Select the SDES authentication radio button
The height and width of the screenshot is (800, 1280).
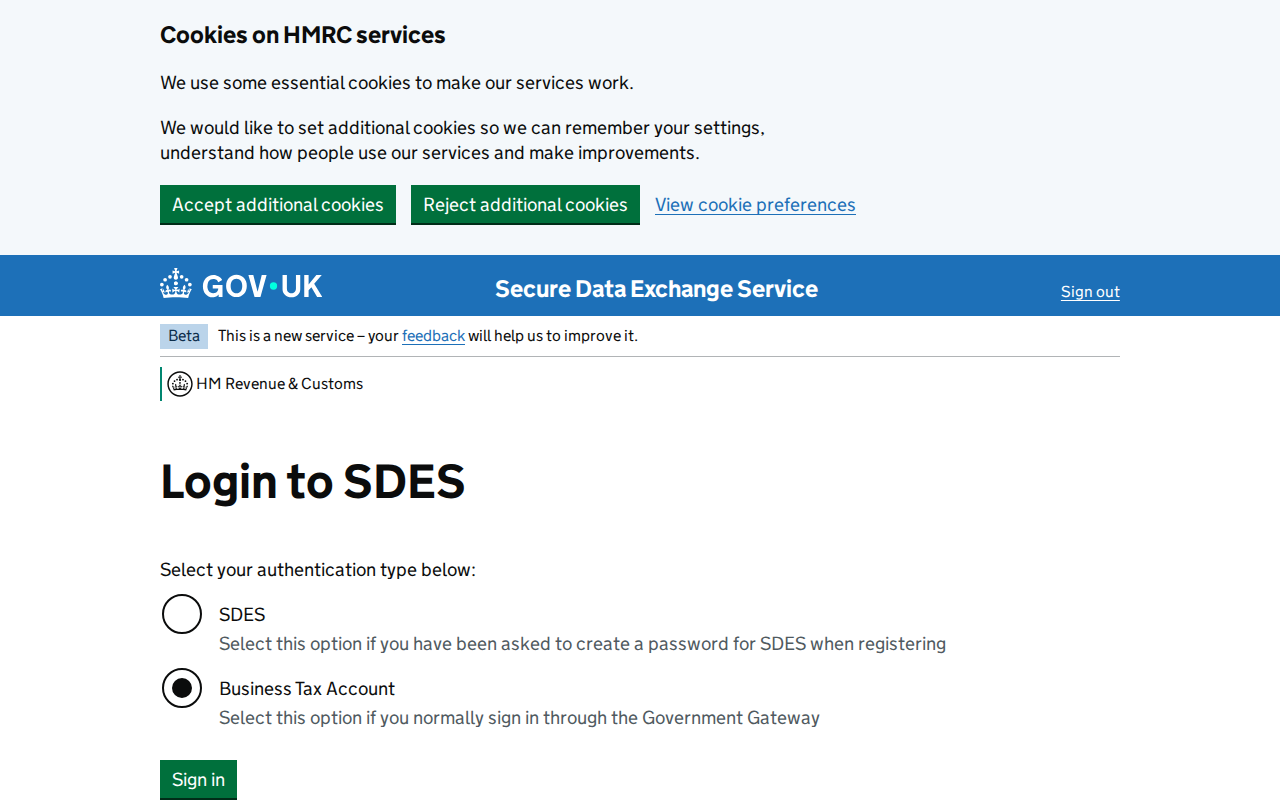point(181,614)
